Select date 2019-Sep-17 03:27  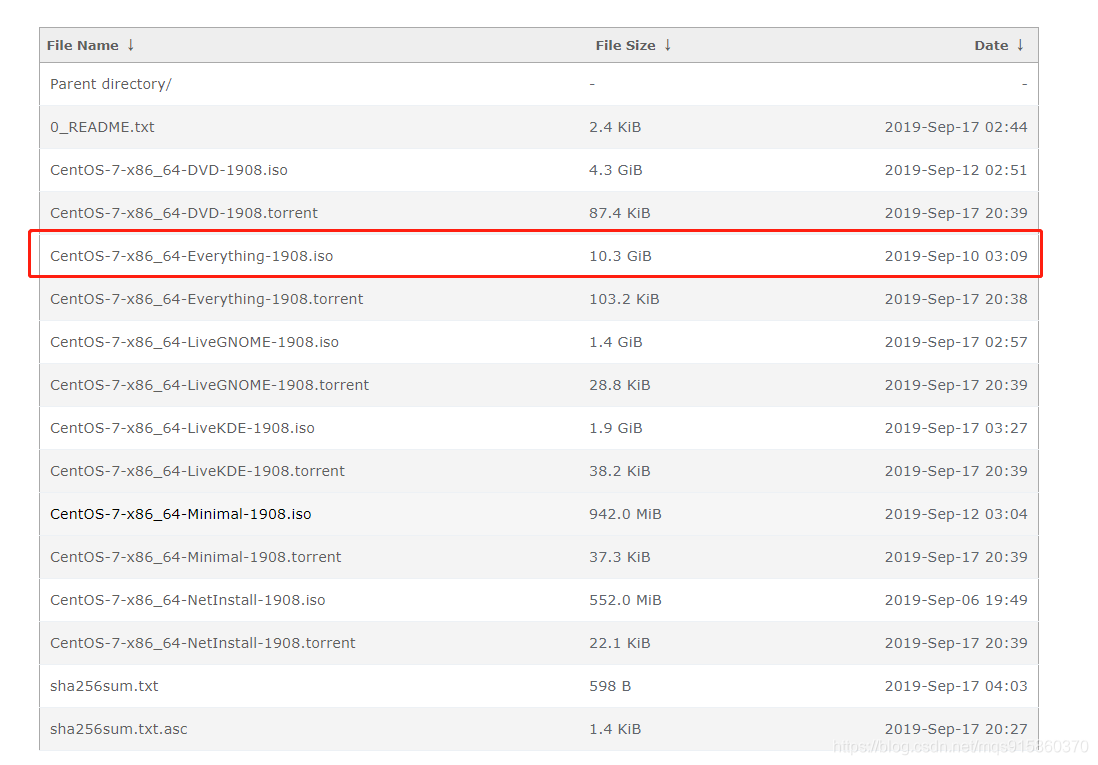pos(956,428)
